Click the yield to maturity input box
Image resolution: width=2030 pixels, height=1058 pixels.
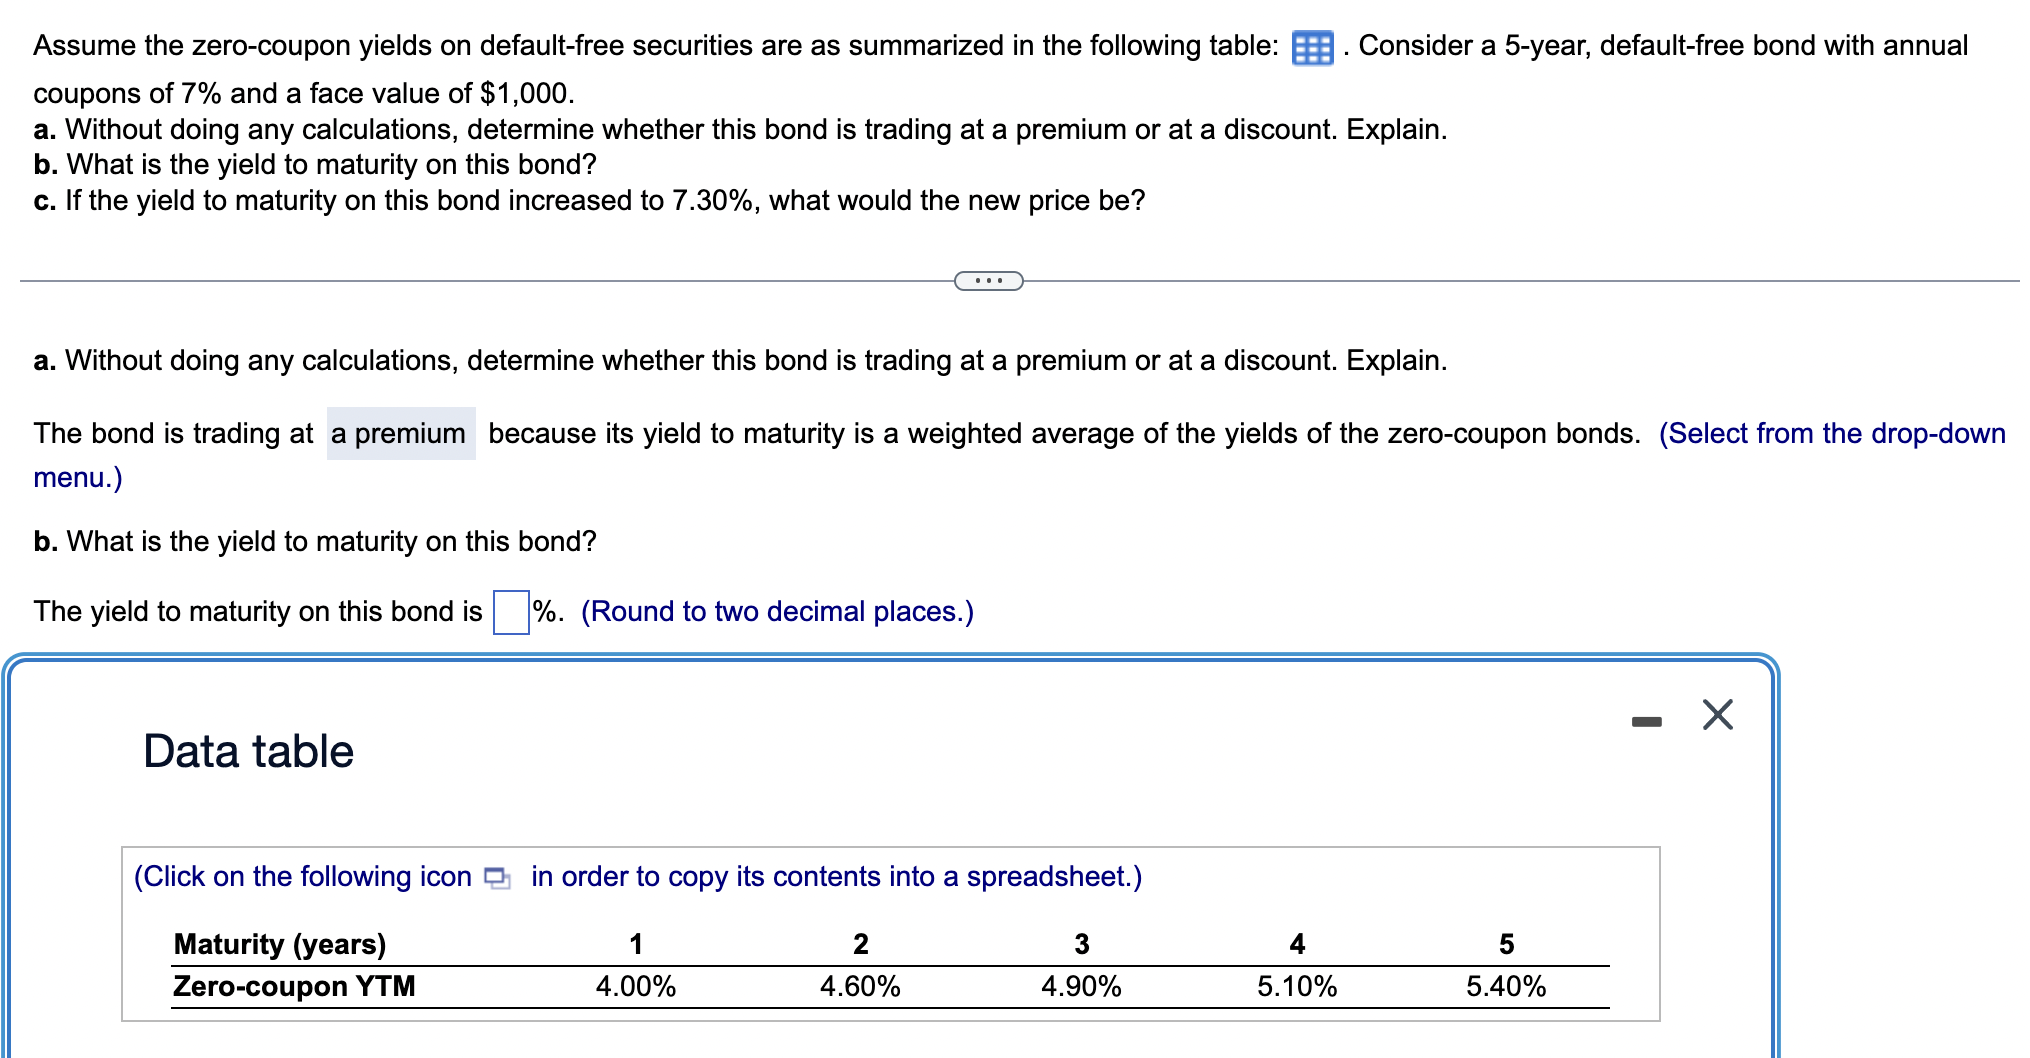click(511, 610)
